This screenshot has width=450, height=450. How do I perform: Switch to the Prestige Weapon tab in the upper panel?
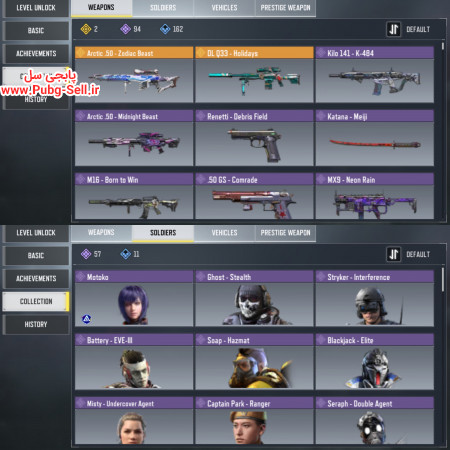[x=285, y=8]
